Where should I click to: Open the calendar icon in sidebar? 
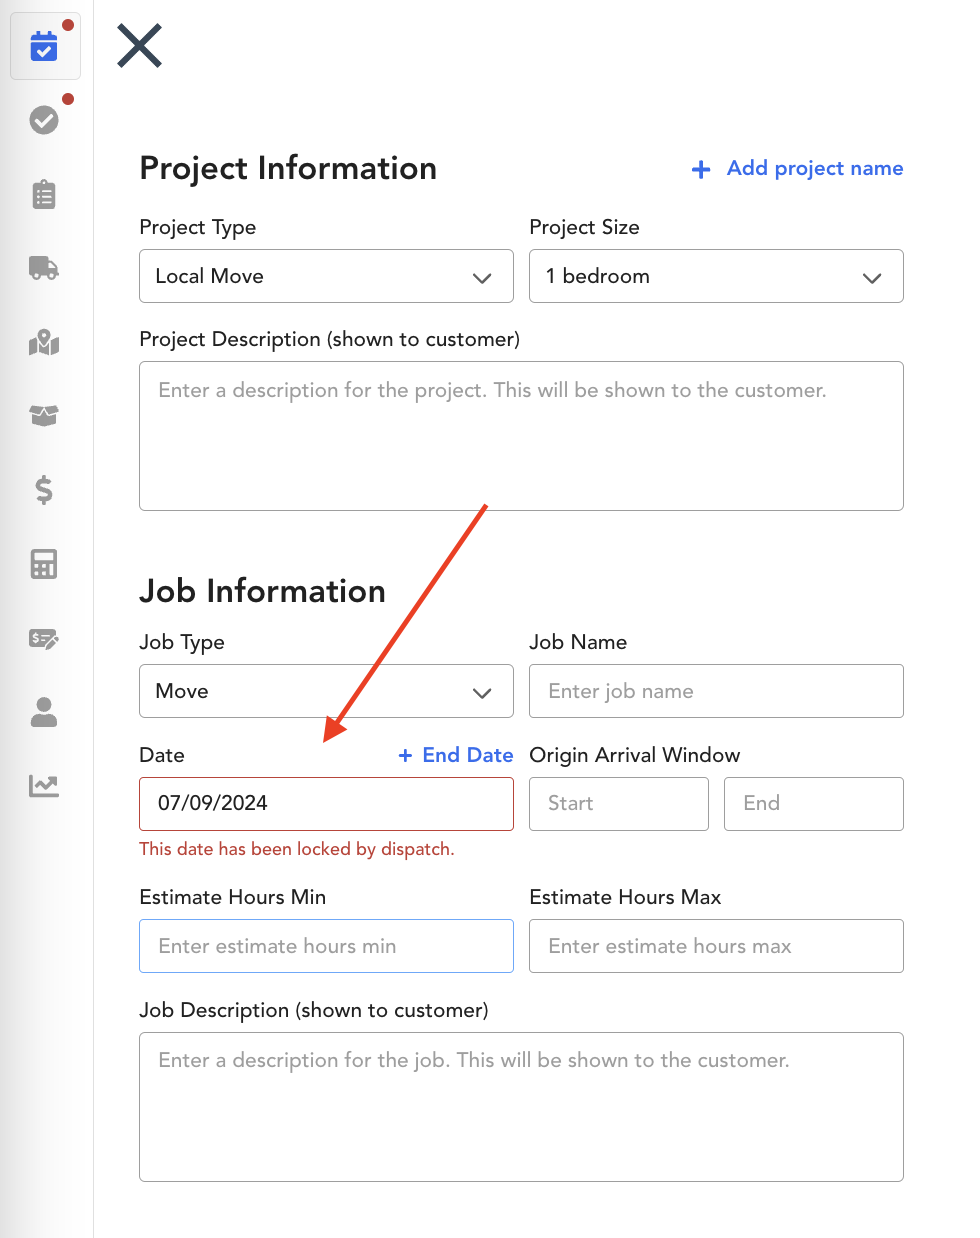(44, 46)
